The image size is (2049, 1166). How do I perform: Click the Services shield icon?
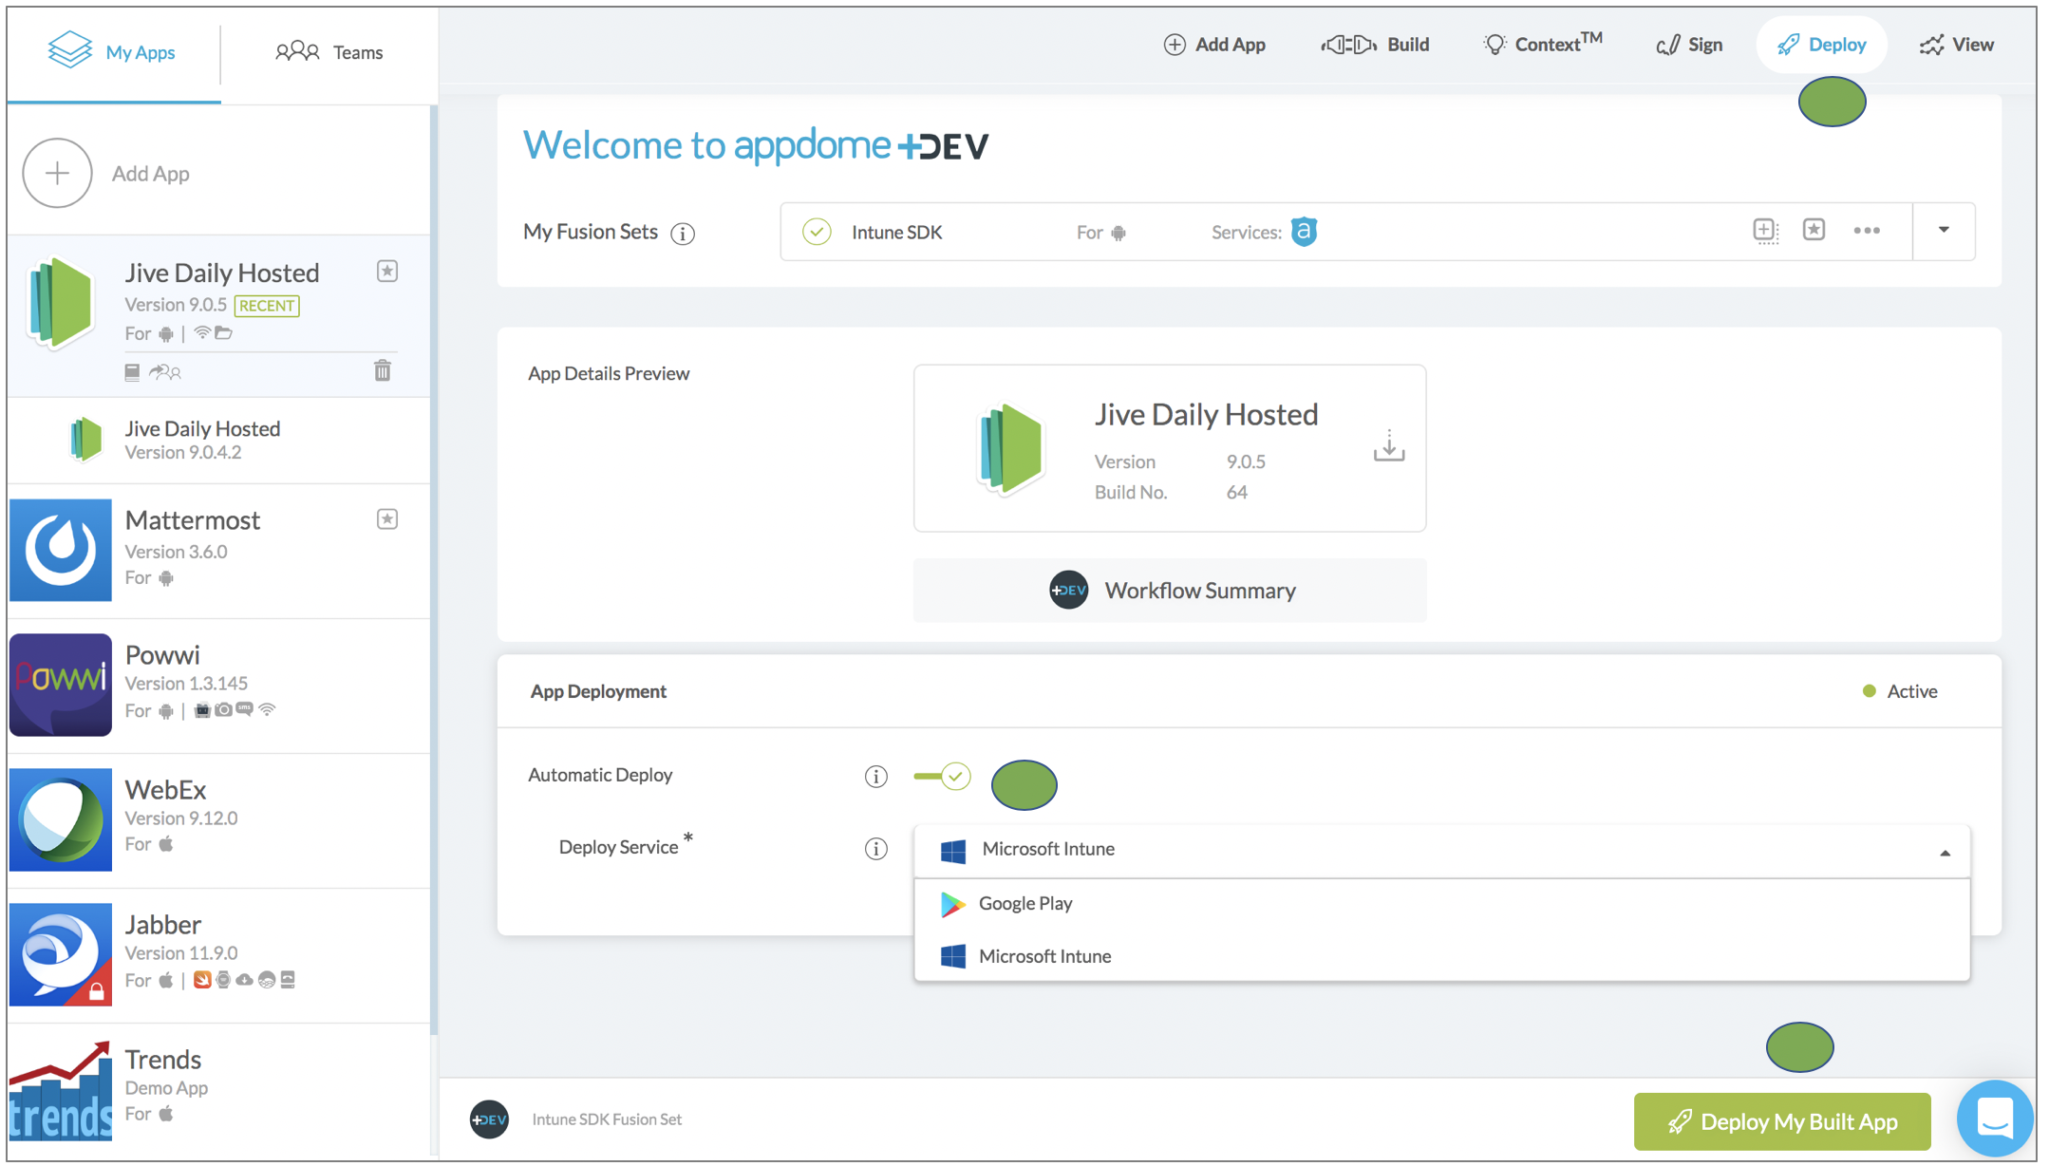(1304, 231)
